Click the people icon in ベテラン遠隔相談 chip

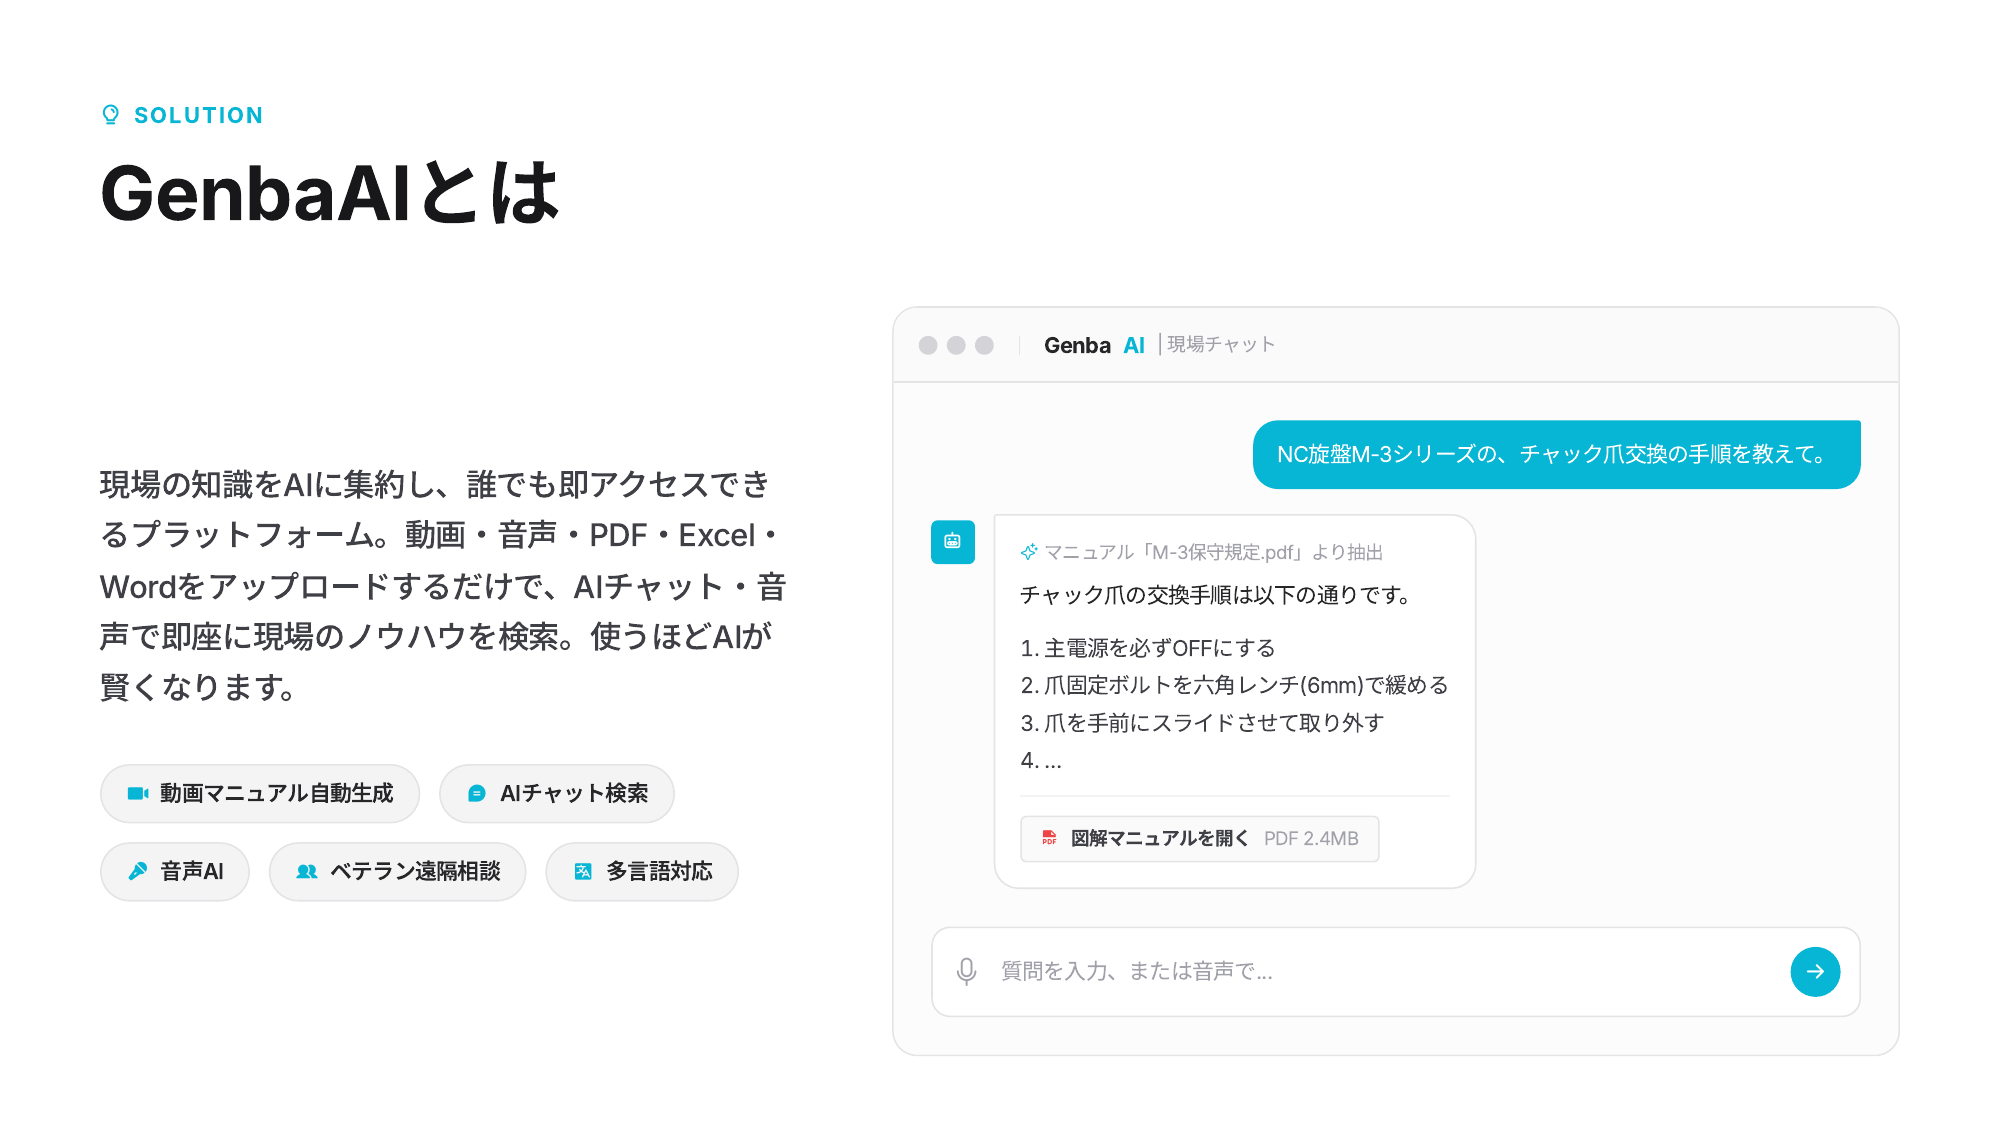(307, 871)
